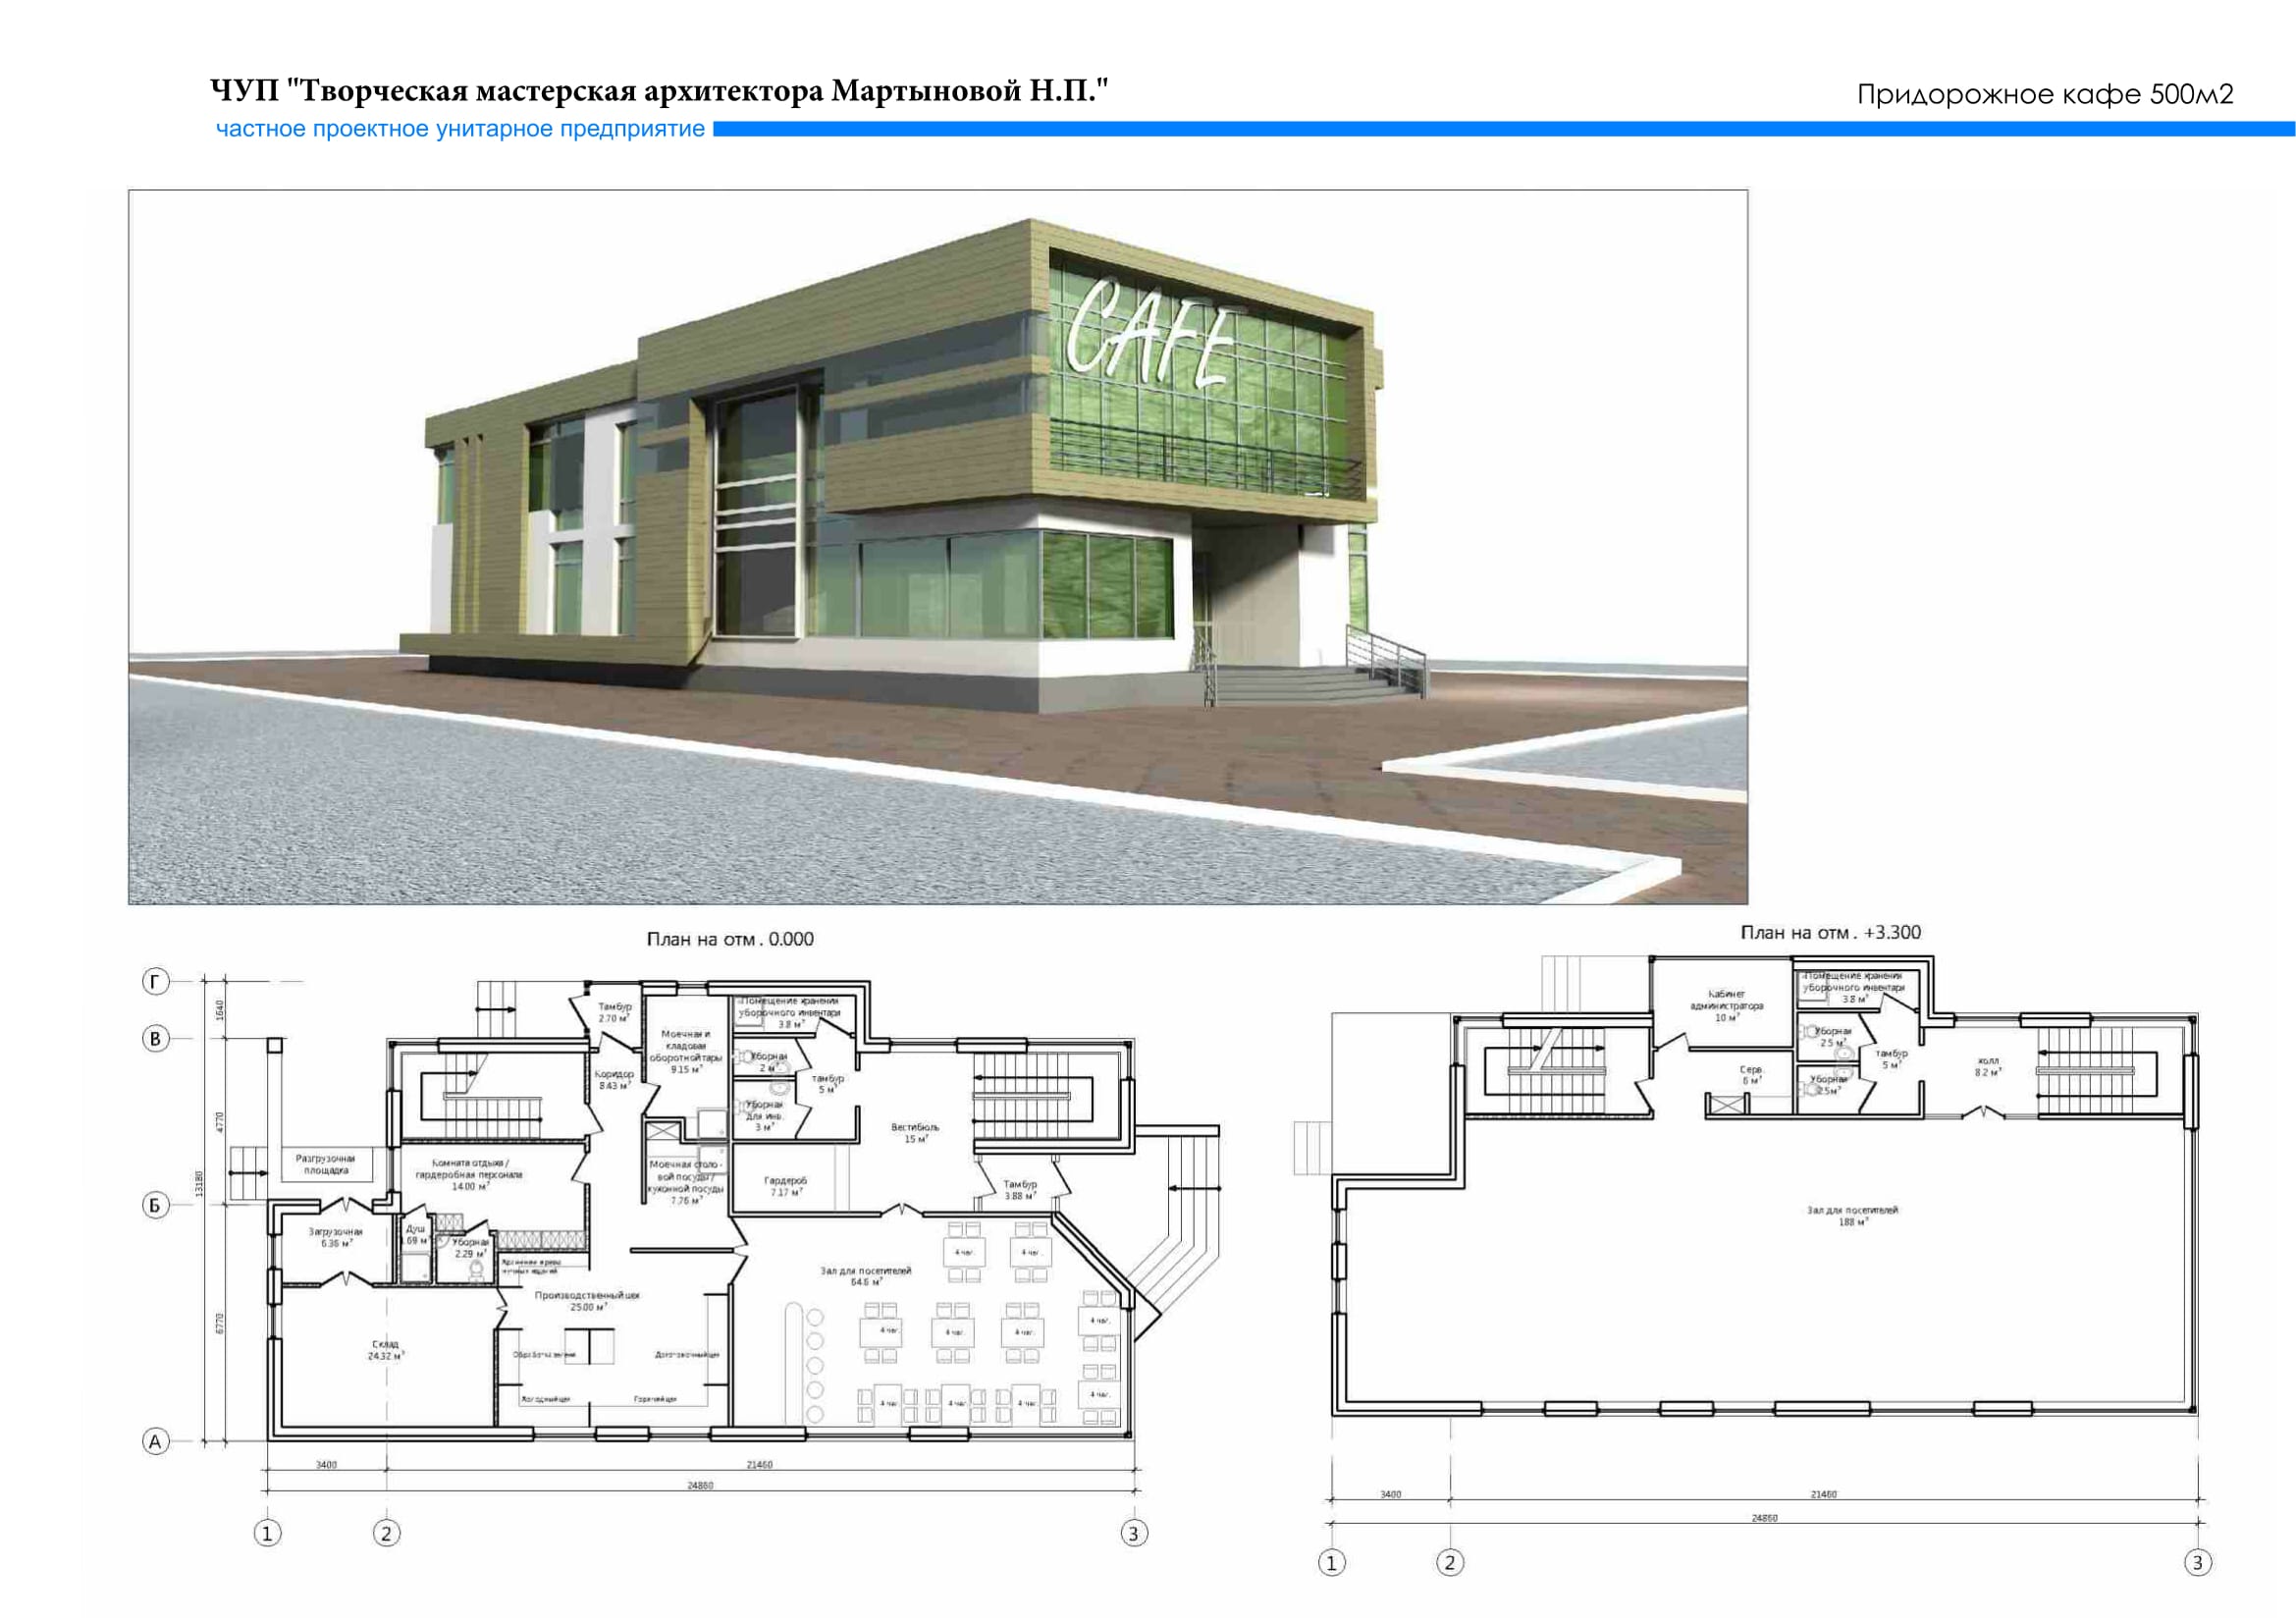Viewport: 2296px width, 1624px height.
Task: Click 'Придорожное кафе 500м2' title text
Action: tap(2044, 94)
